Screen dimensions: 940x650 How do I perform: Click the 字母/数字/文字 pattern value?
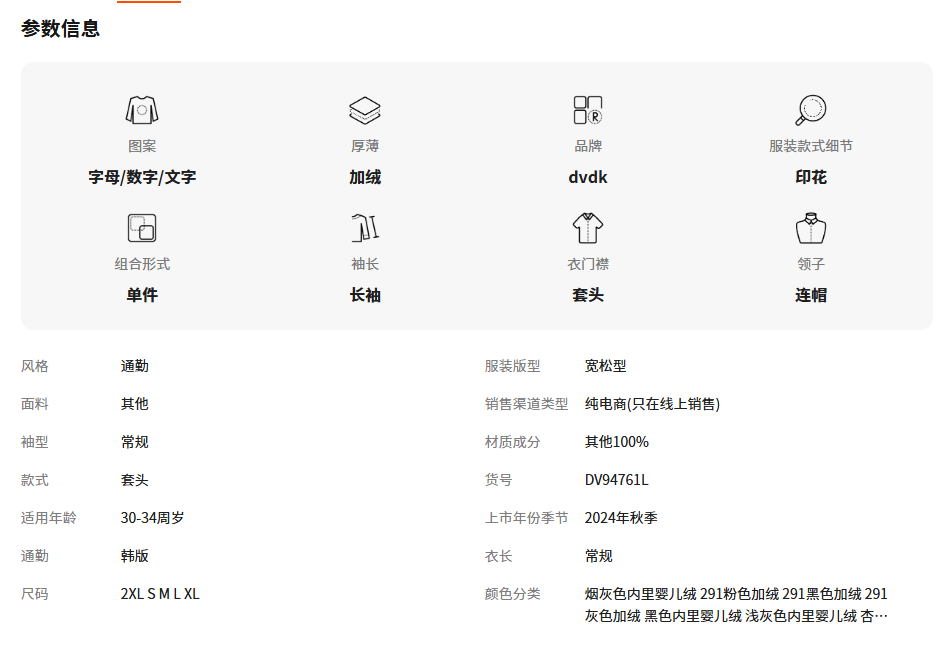142,177
